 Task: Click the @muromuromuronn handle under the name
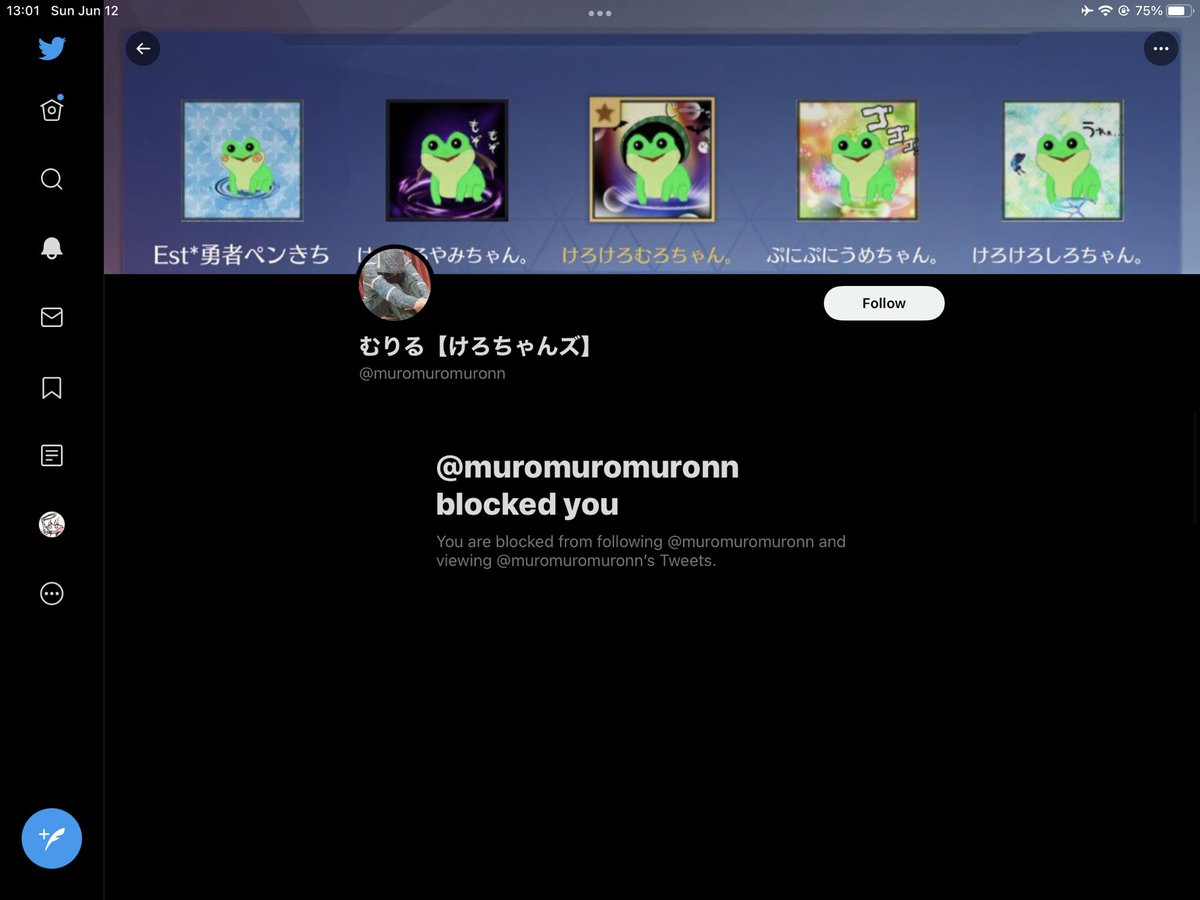[x=432, y=373]
